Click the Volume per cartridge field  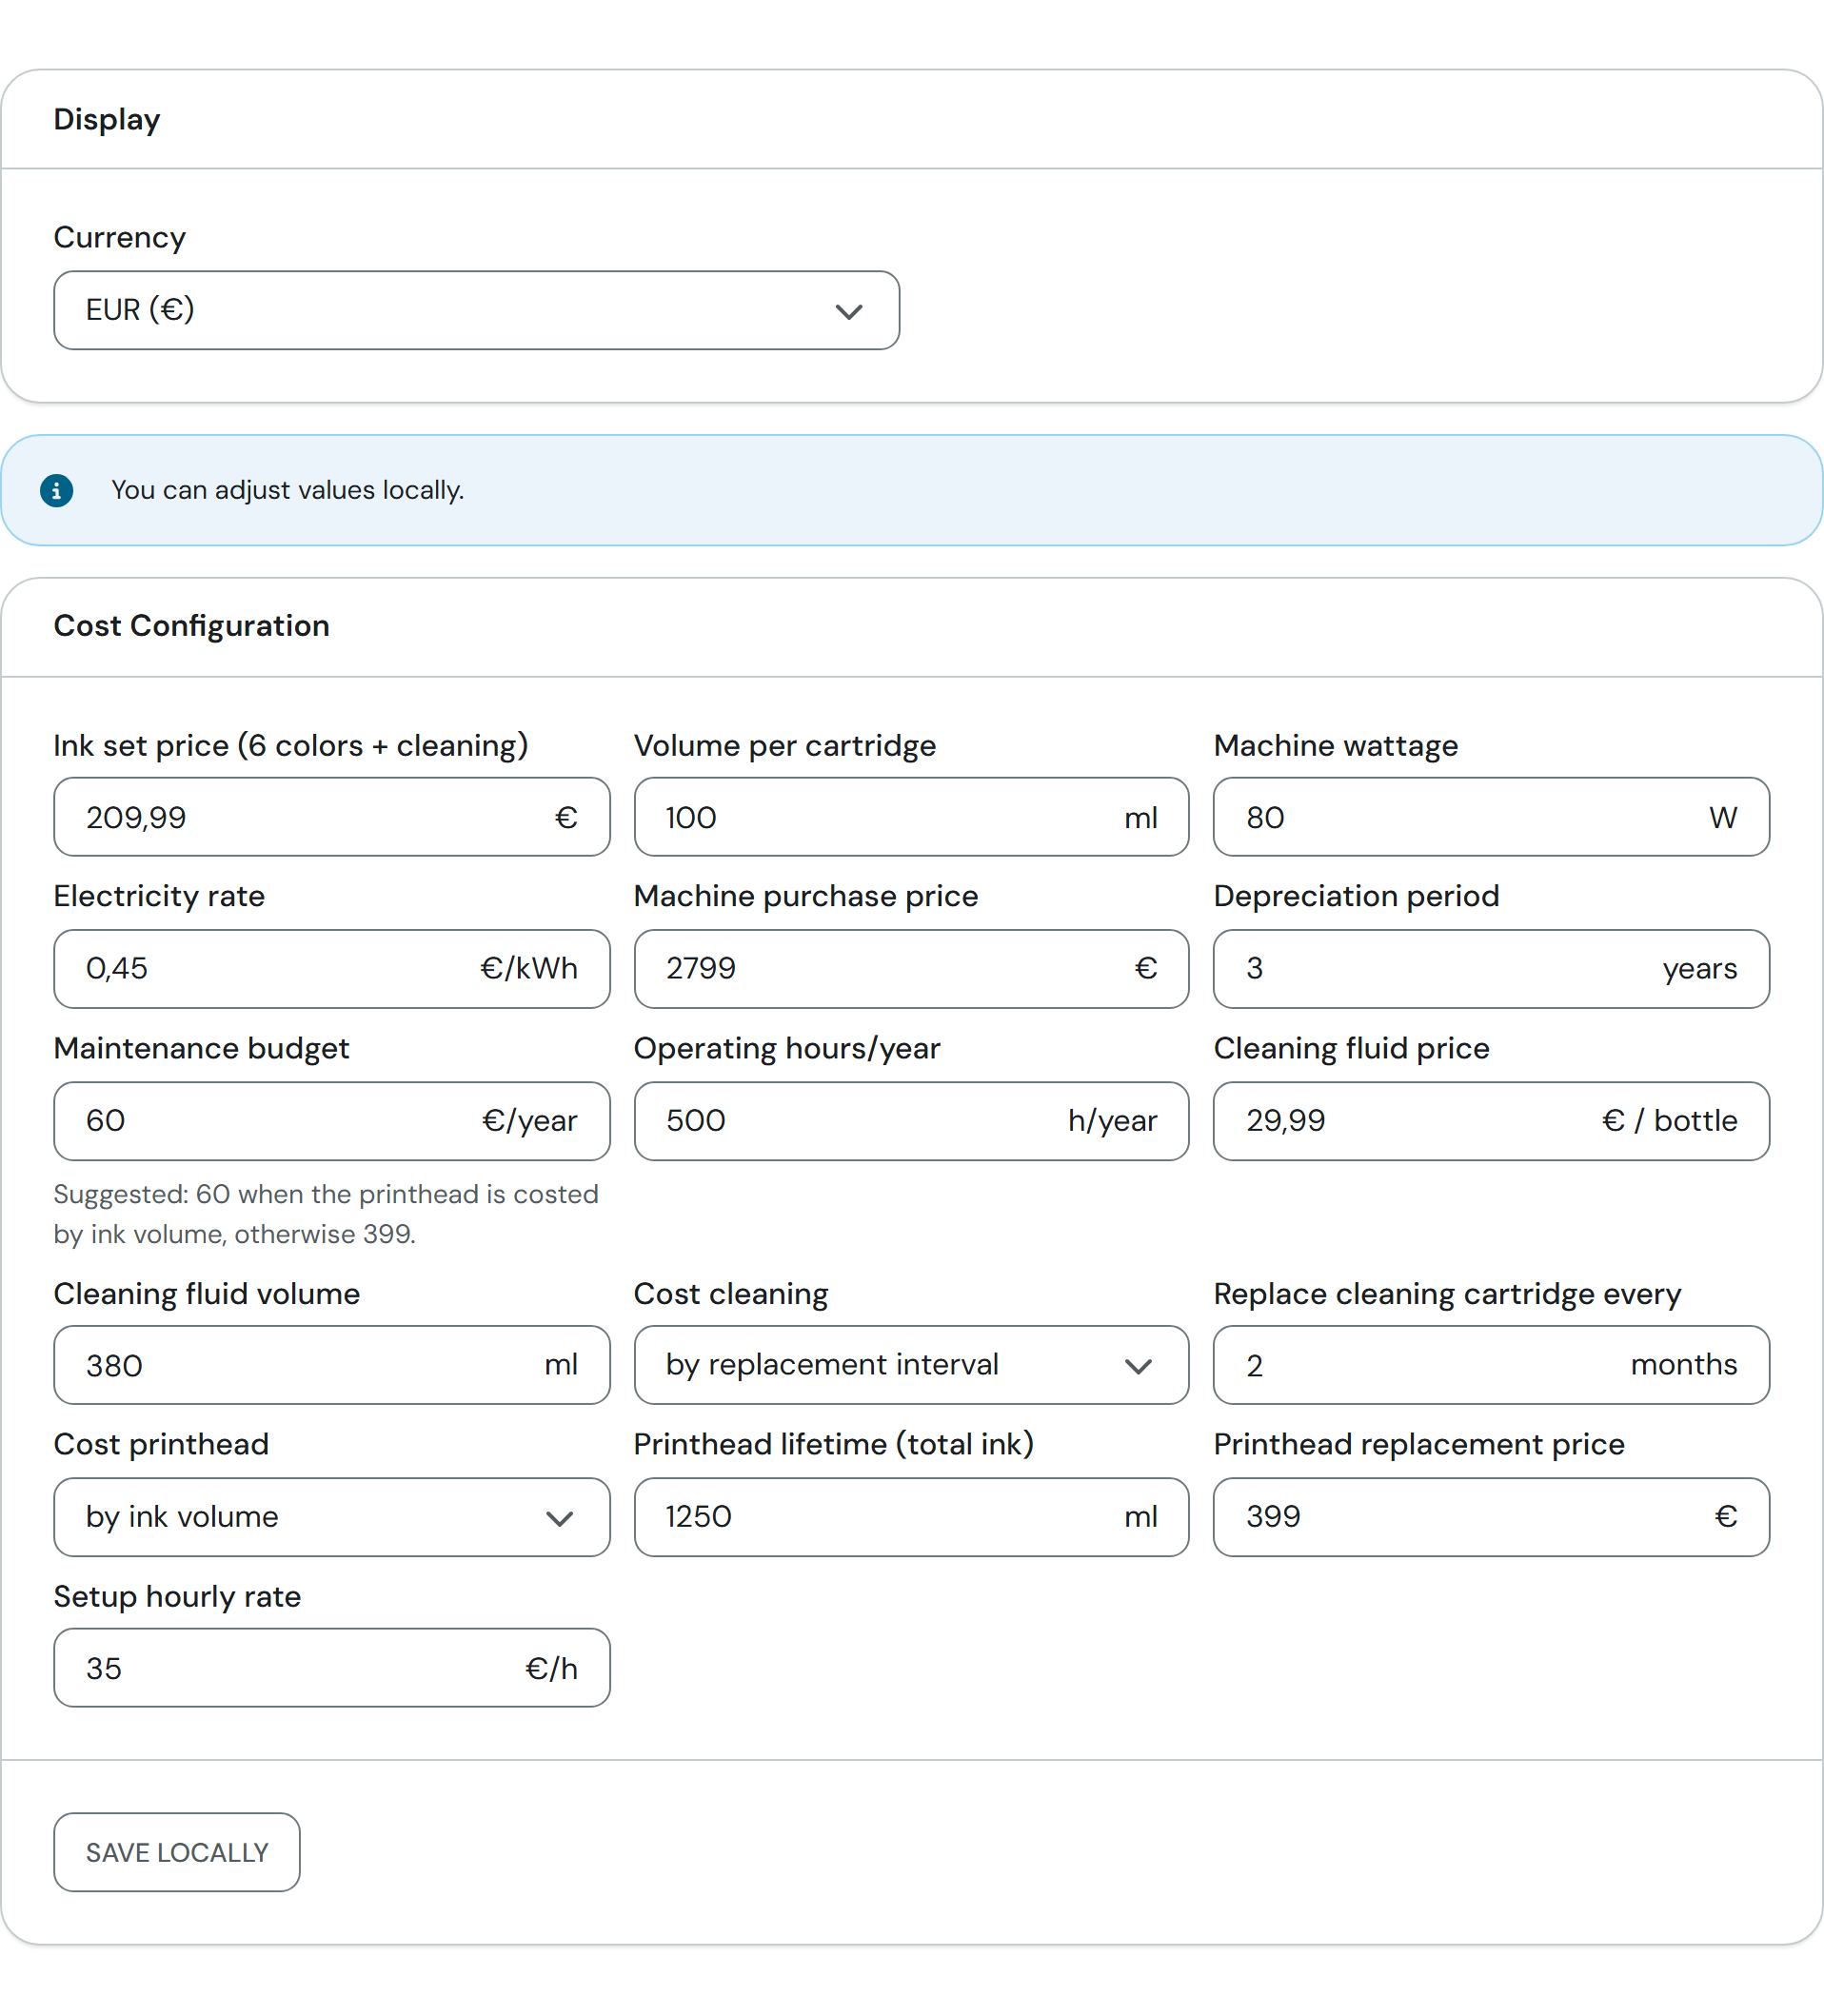coord(911,817)
